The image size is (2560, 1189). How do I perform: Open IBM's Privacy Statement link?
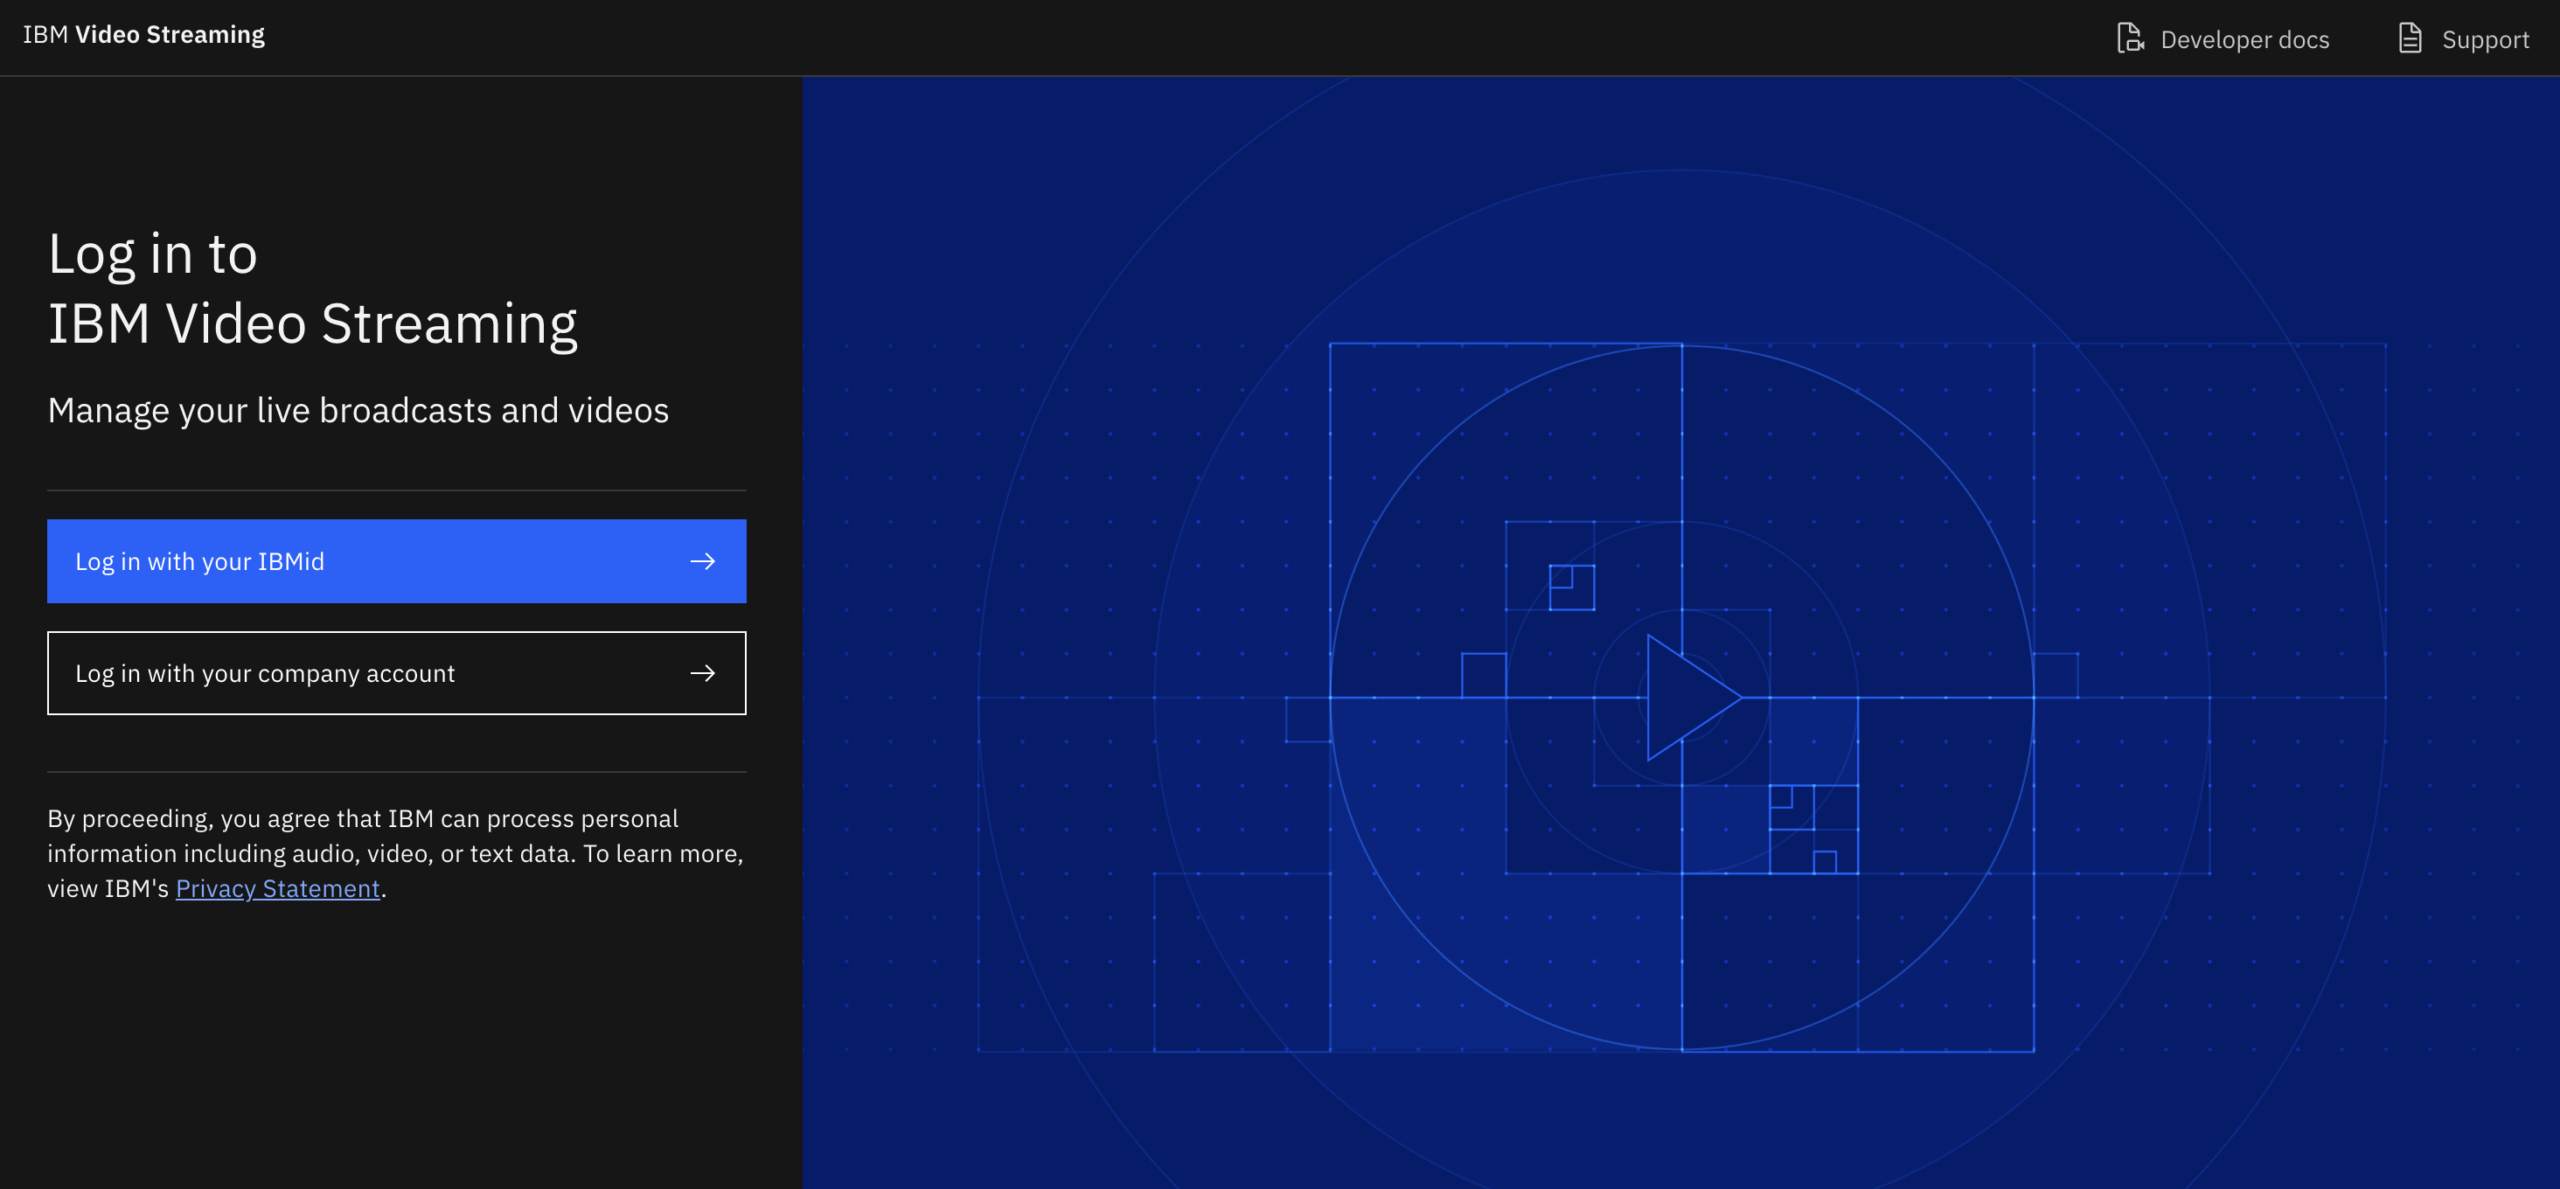[278, 889]
